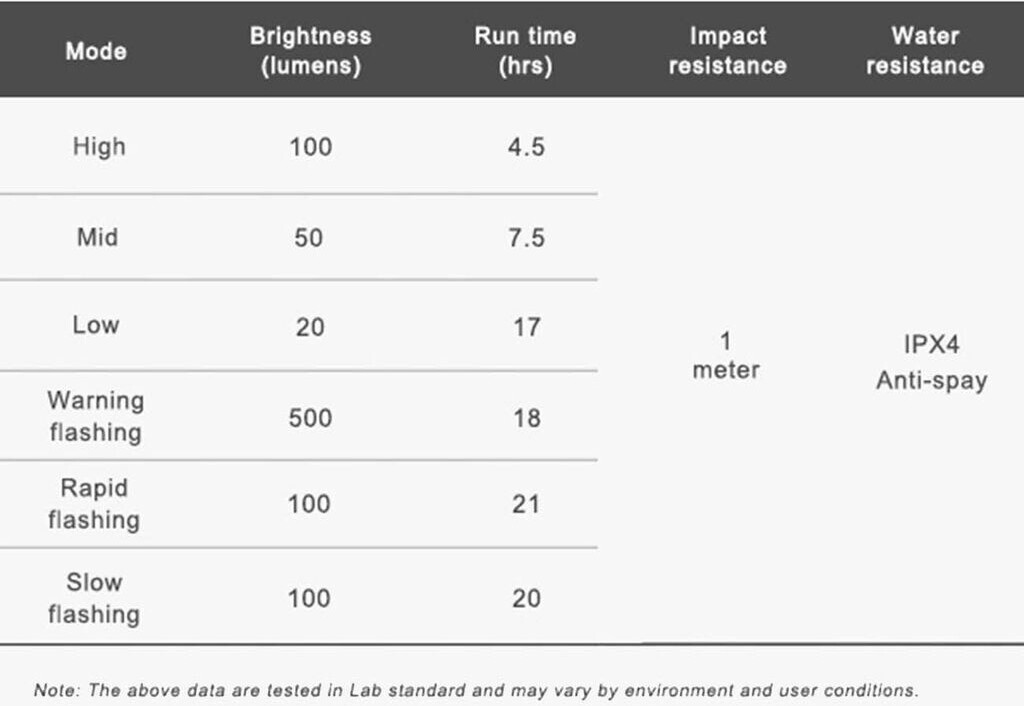Select the 17 hours run time value
The width and height of the screenshot is (1024, 706).
tap(526, 326)
